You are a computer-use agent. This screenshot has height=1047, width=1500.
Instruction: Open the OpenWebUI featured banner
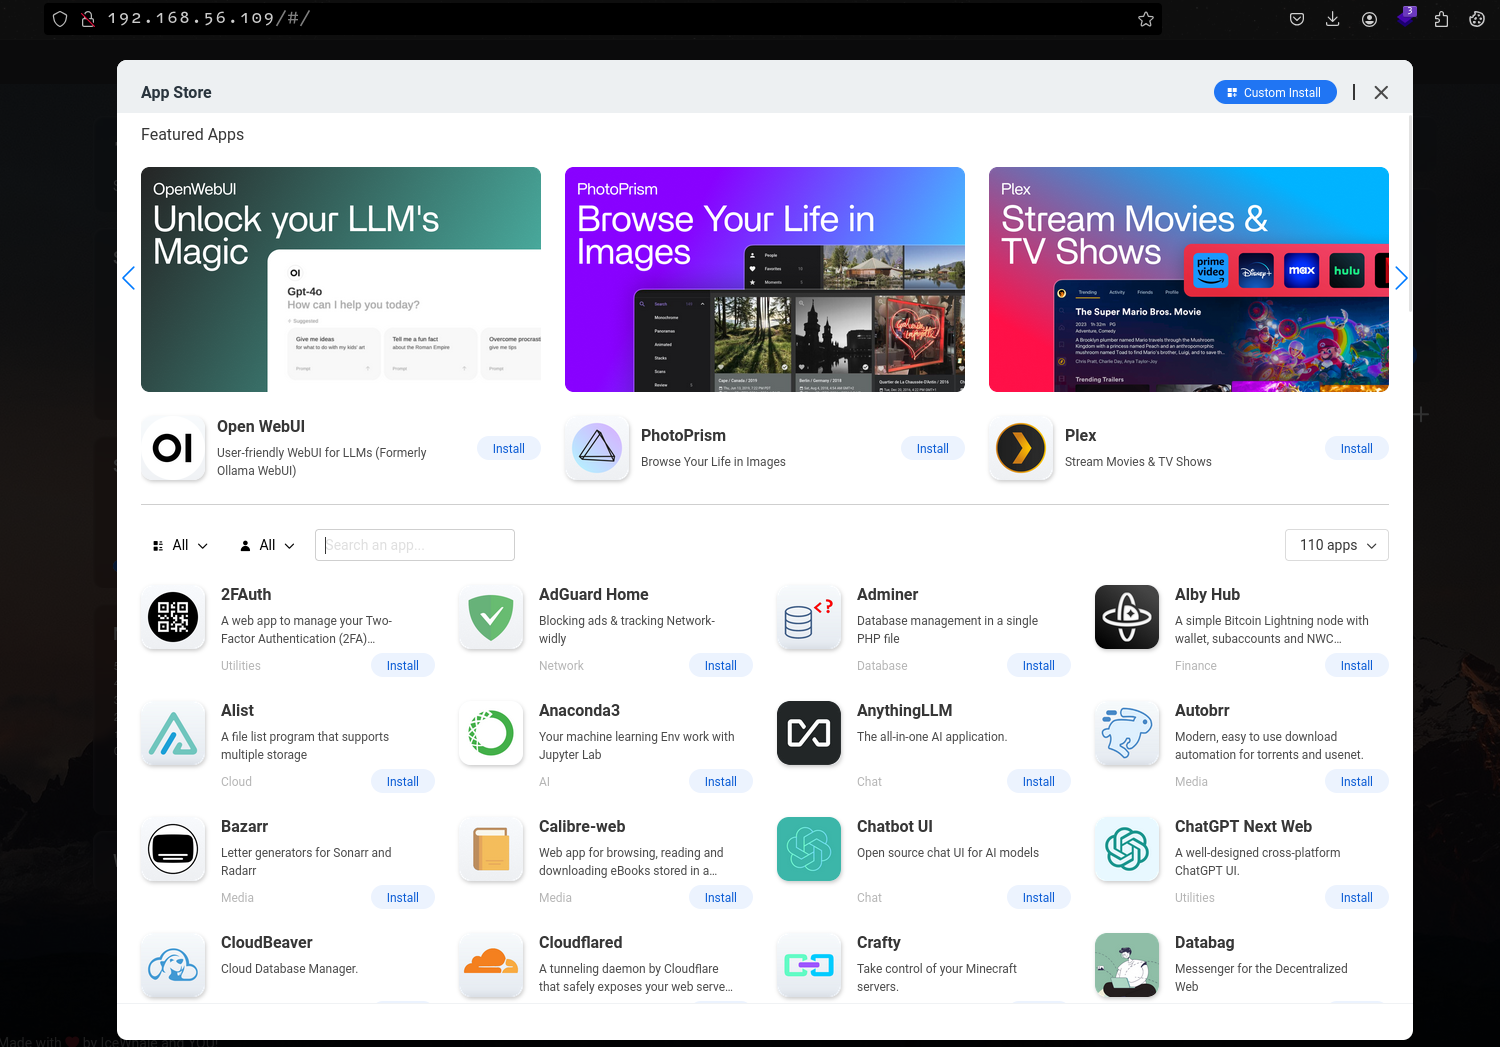click(341, 279)
